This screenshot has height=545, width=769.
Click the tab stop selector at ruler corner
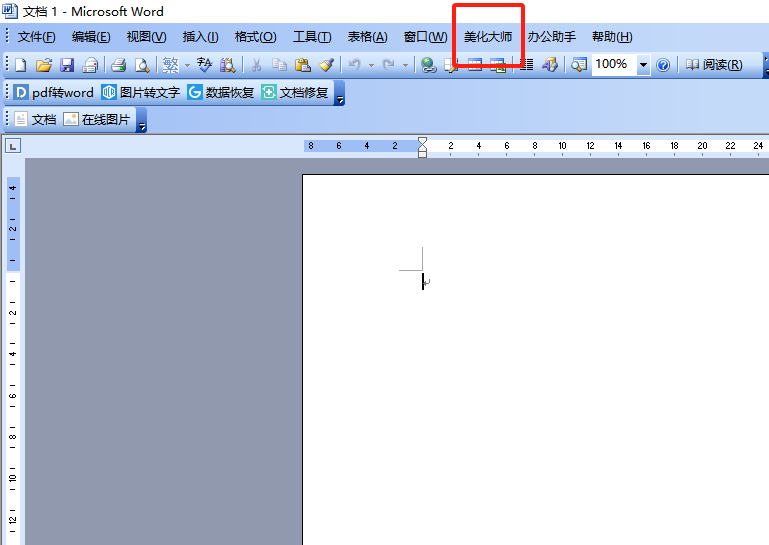pyautogui.click(x=12, y=146)
